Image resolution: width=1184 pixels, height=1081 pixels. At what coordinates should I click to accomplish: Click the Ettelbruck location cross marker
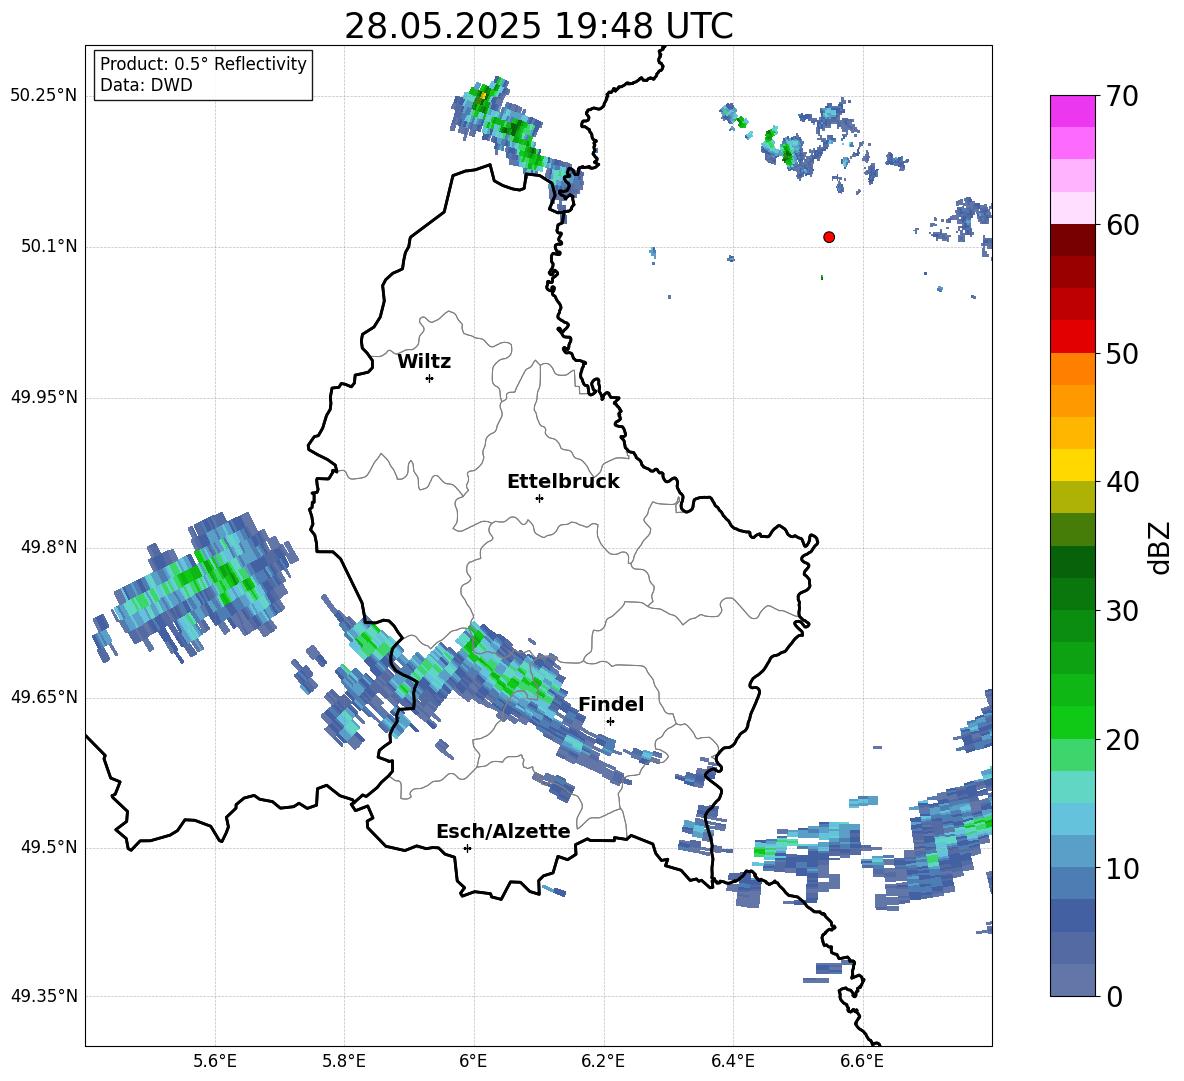(539, 498)
